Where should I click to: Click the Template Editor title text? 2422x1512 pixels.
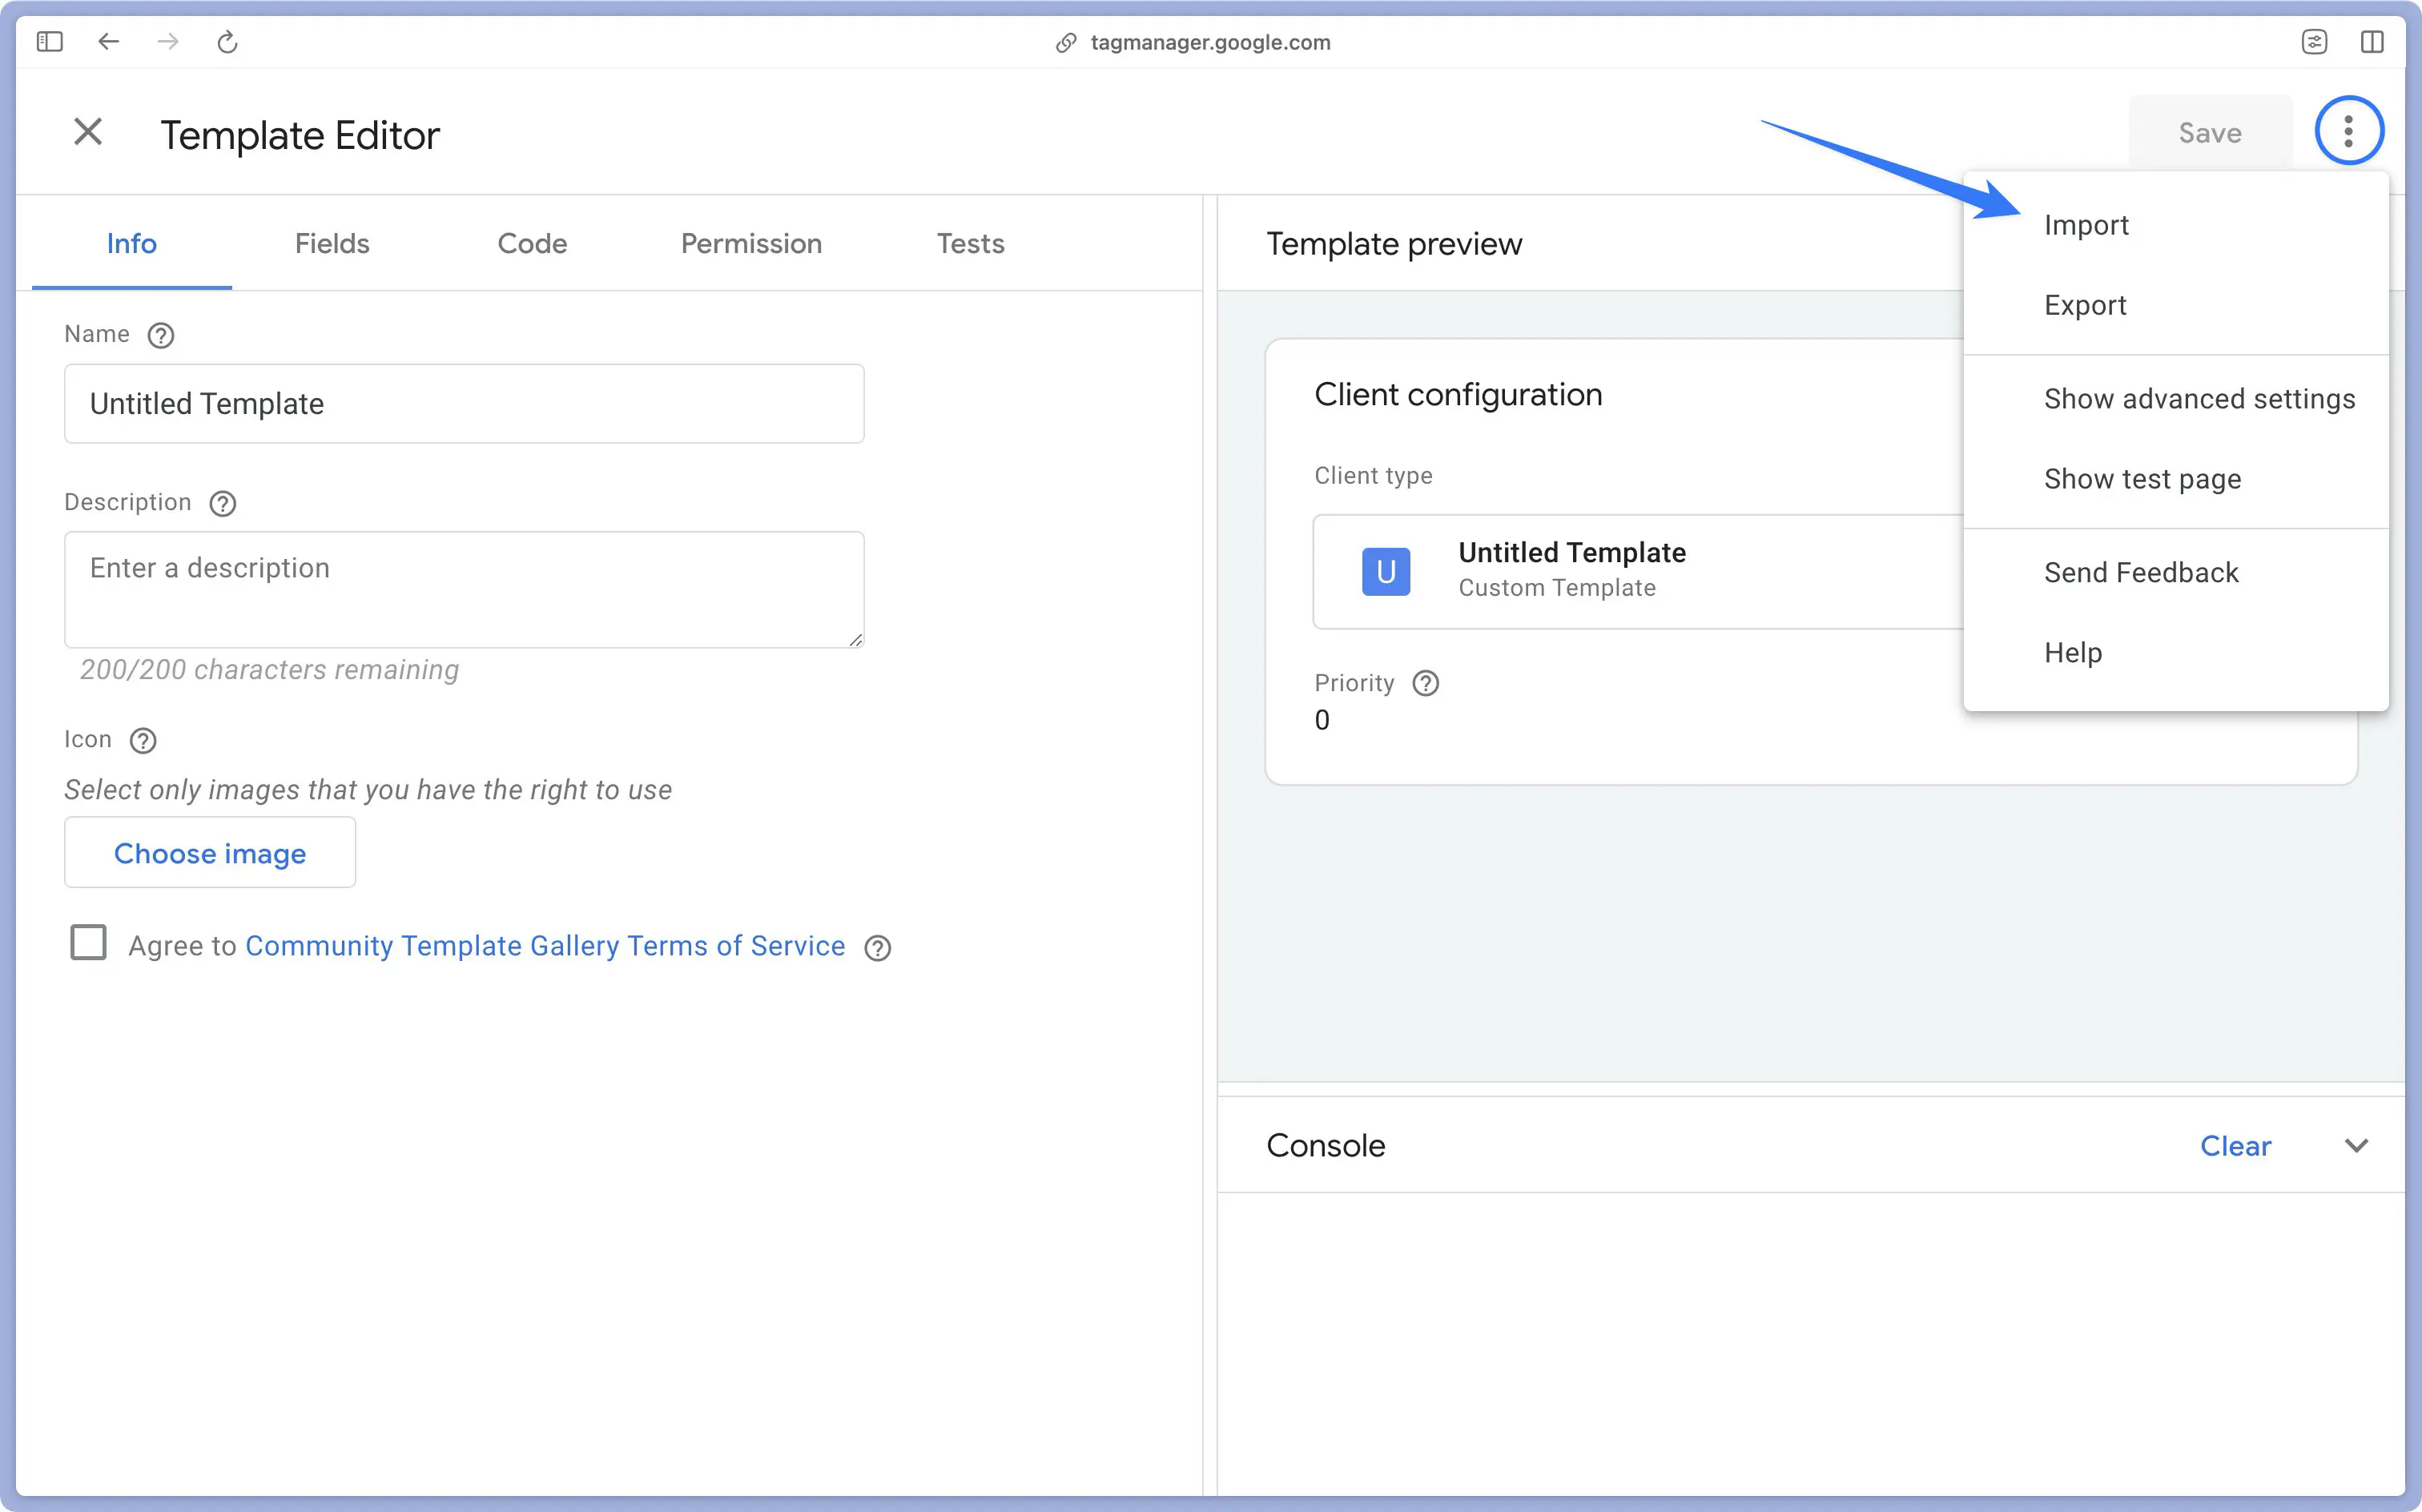click(x=300, y=135)
